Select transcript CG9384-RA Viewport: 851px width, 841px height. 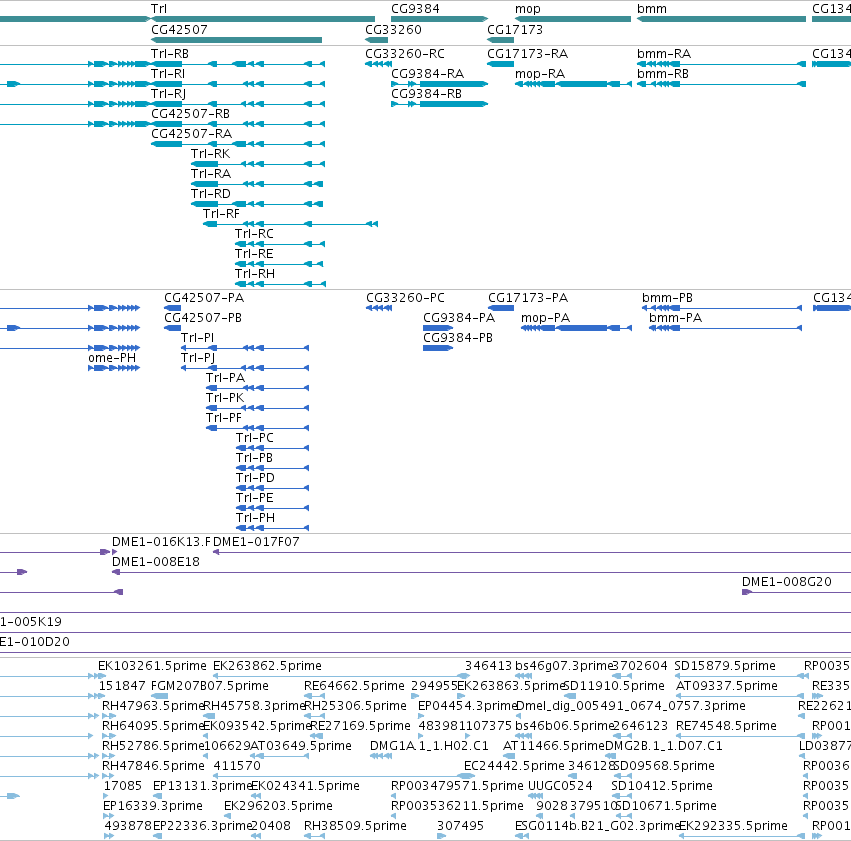pyautogui.click(x=428, y=73)
